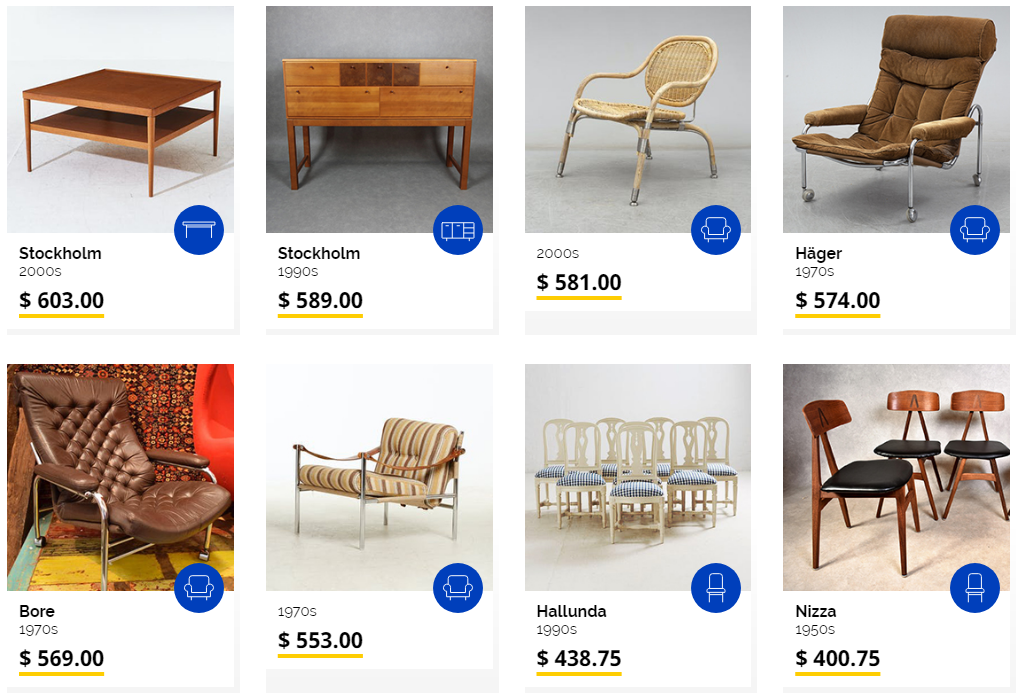View the rattan armchair photo

click(x=638, y=119)
